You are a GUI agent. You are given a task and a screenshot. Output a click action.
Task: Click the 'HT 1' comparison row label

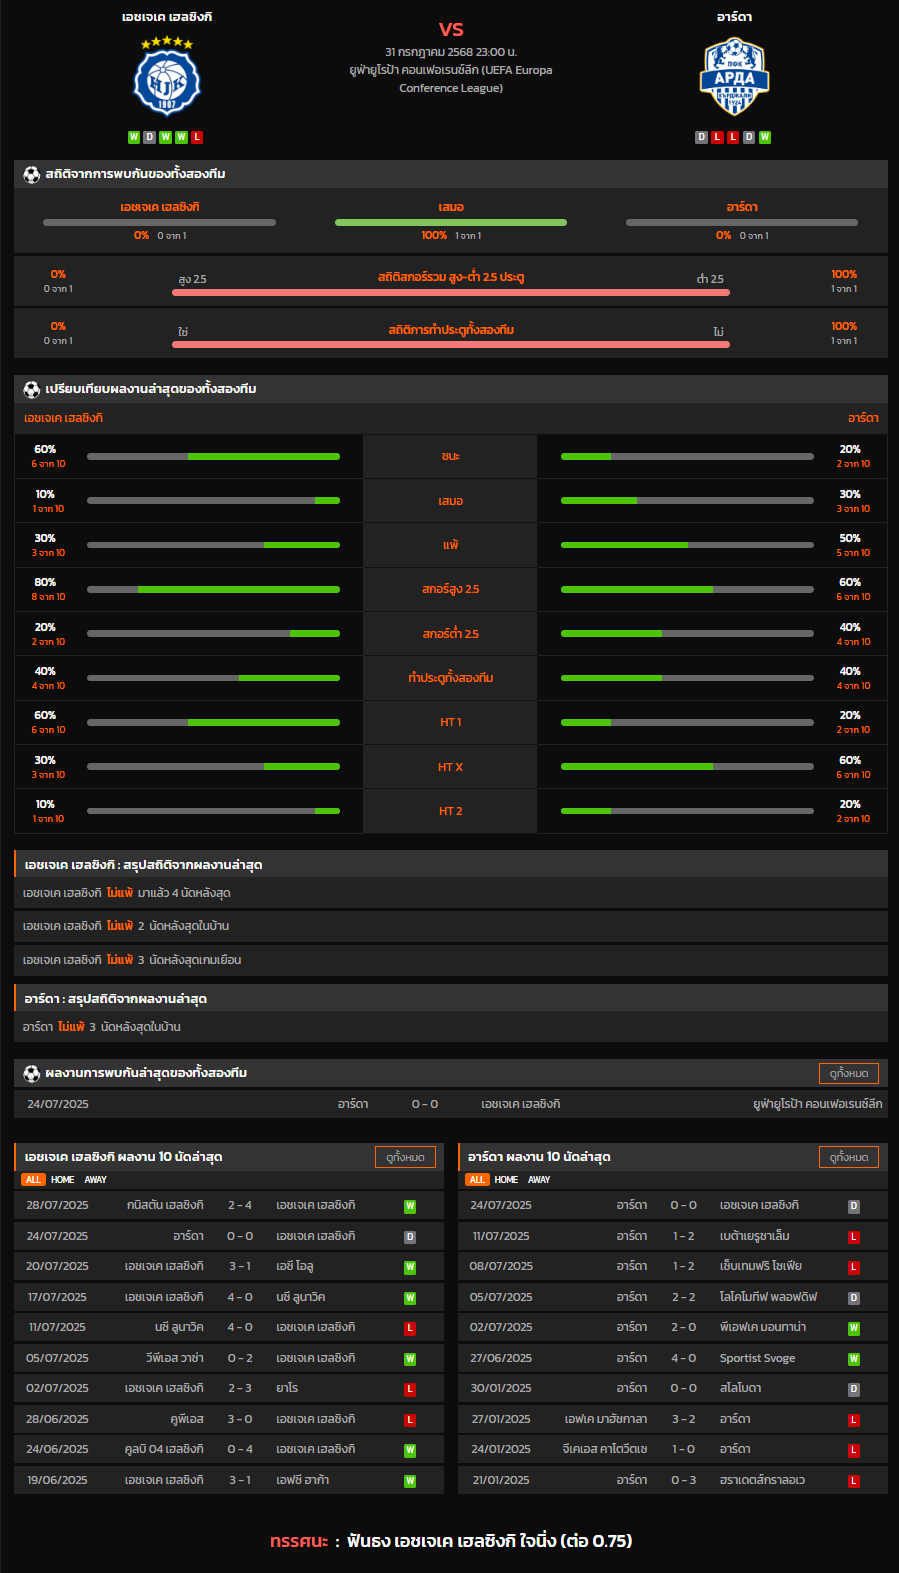coord(451,722)
